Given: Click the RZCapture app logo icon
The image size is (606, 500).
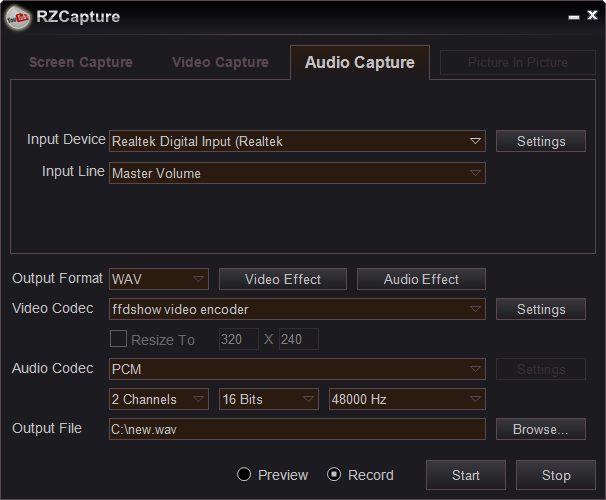Looking at the screenshot, I should pos(17,17).
